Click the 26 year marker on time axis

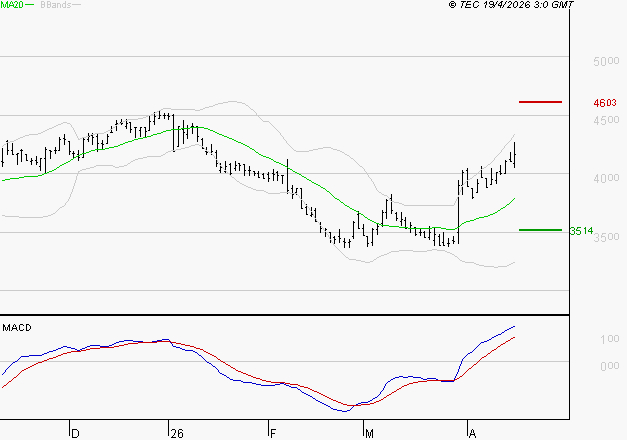click(177, 434)
